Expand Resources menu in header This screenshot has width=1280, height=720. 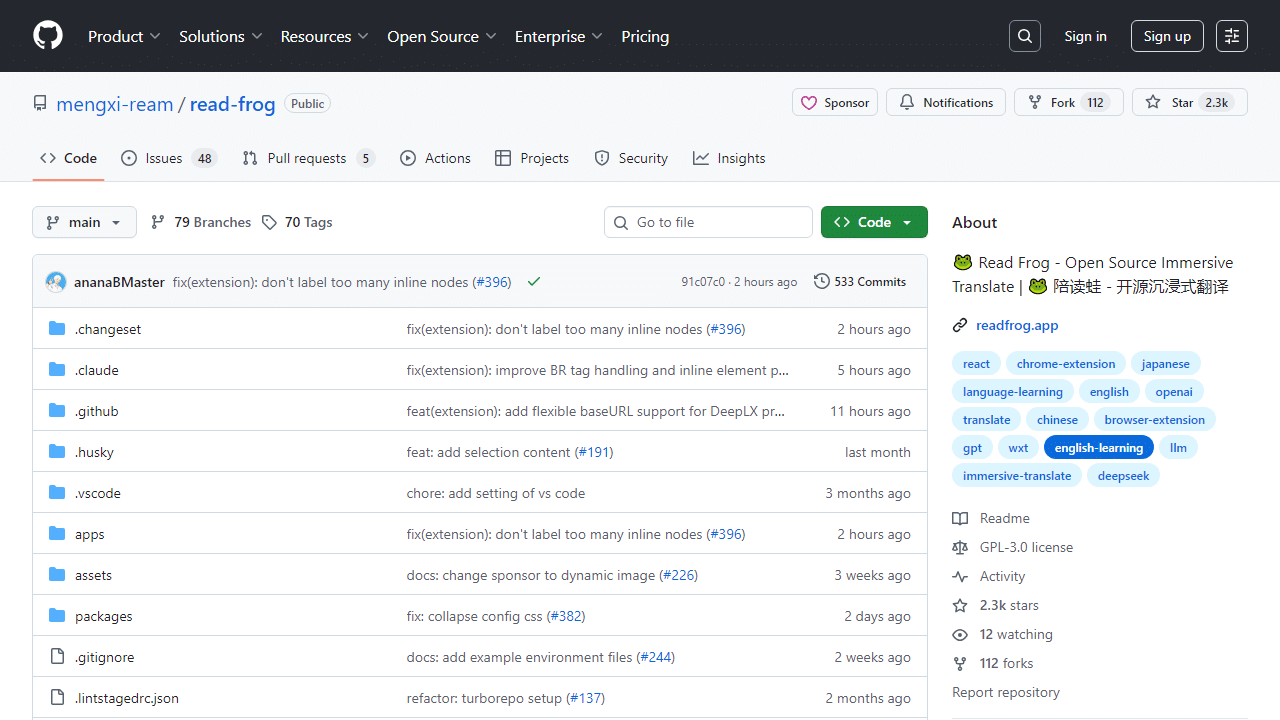pos(324,36)
